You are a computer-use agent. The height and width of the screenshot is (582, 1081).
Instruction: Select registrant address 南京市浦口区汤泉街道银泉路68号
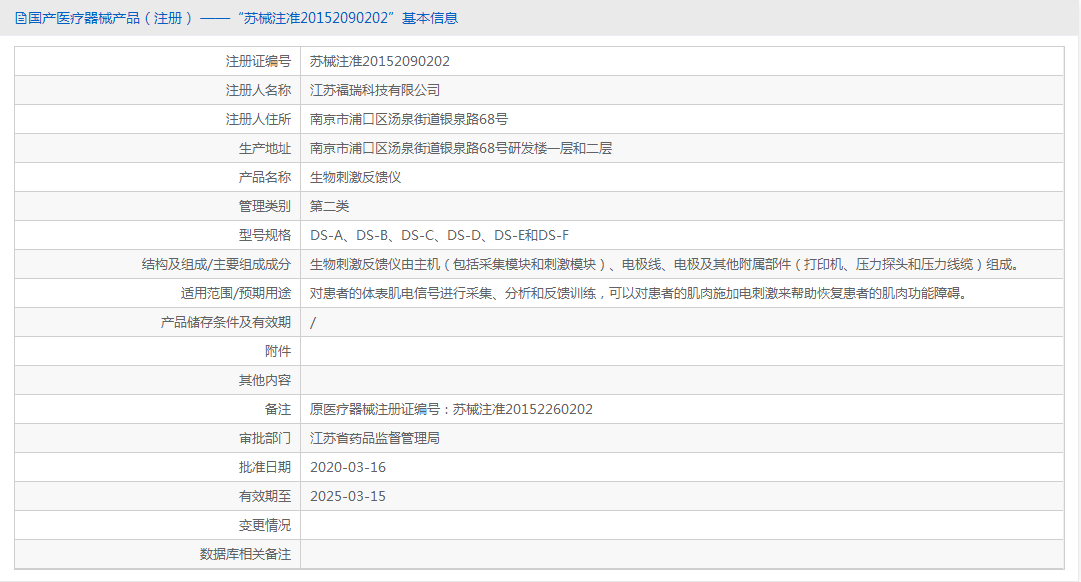409,119
